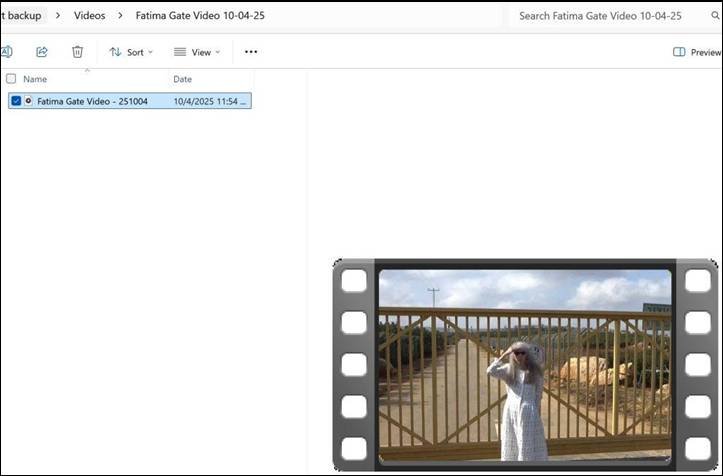Toggle the select-all checkbox next to Name
The width and height of the screenshot is (723, 476).
[x=11, y=79]
